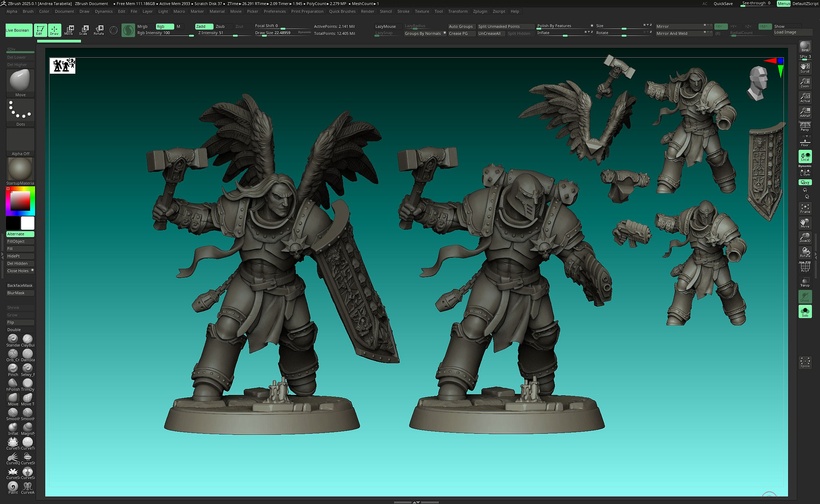
Task: Open the Material menu
Action: click(x=217, y=12)
